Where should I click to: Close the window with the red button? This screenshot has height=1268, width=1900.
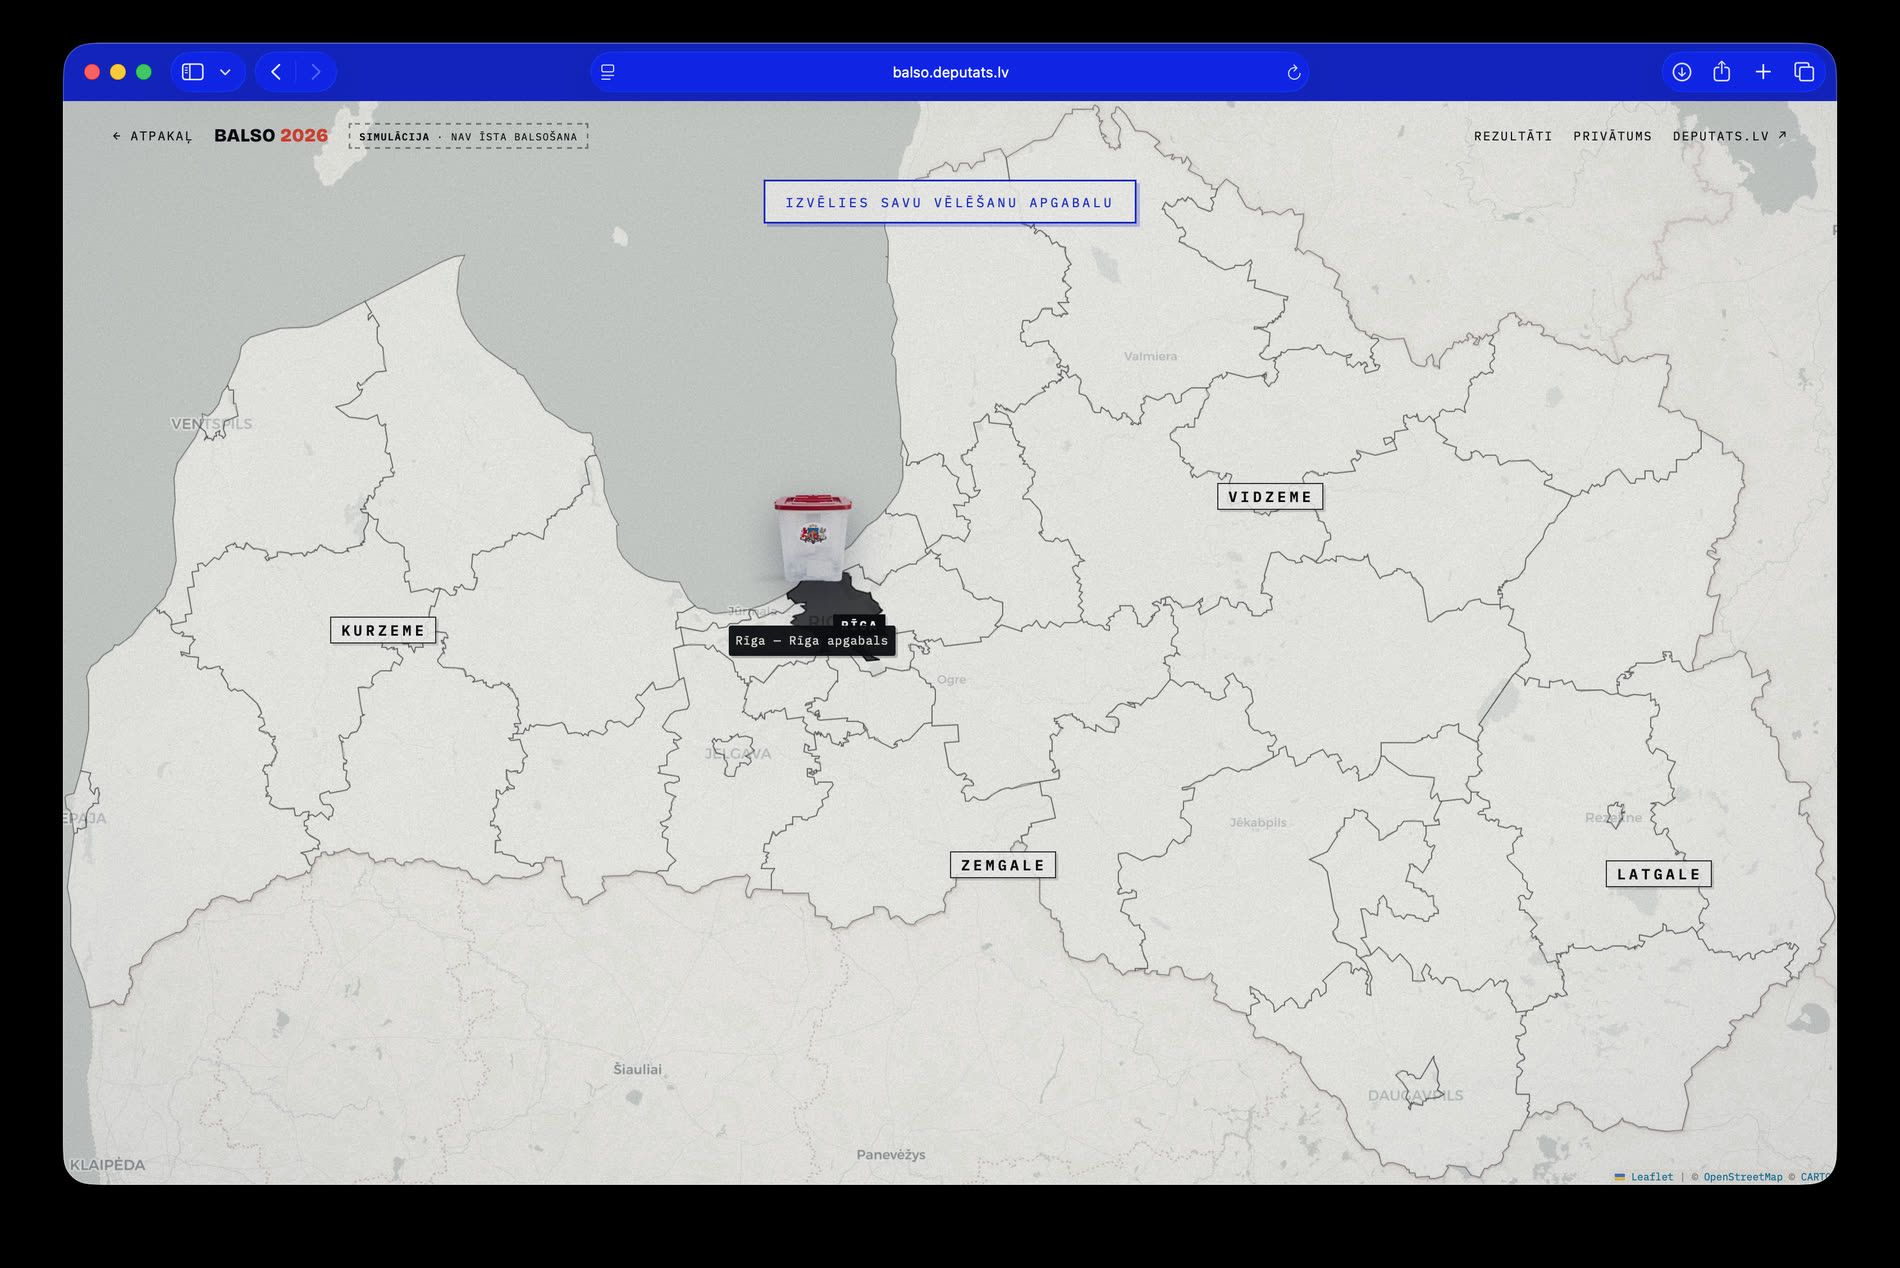[92, 72]
